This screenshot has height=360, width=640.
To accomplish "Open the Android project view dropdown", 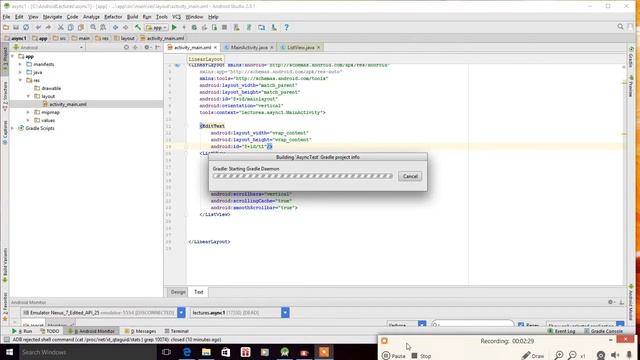I will pyautogui.click(x=48, y=47).
